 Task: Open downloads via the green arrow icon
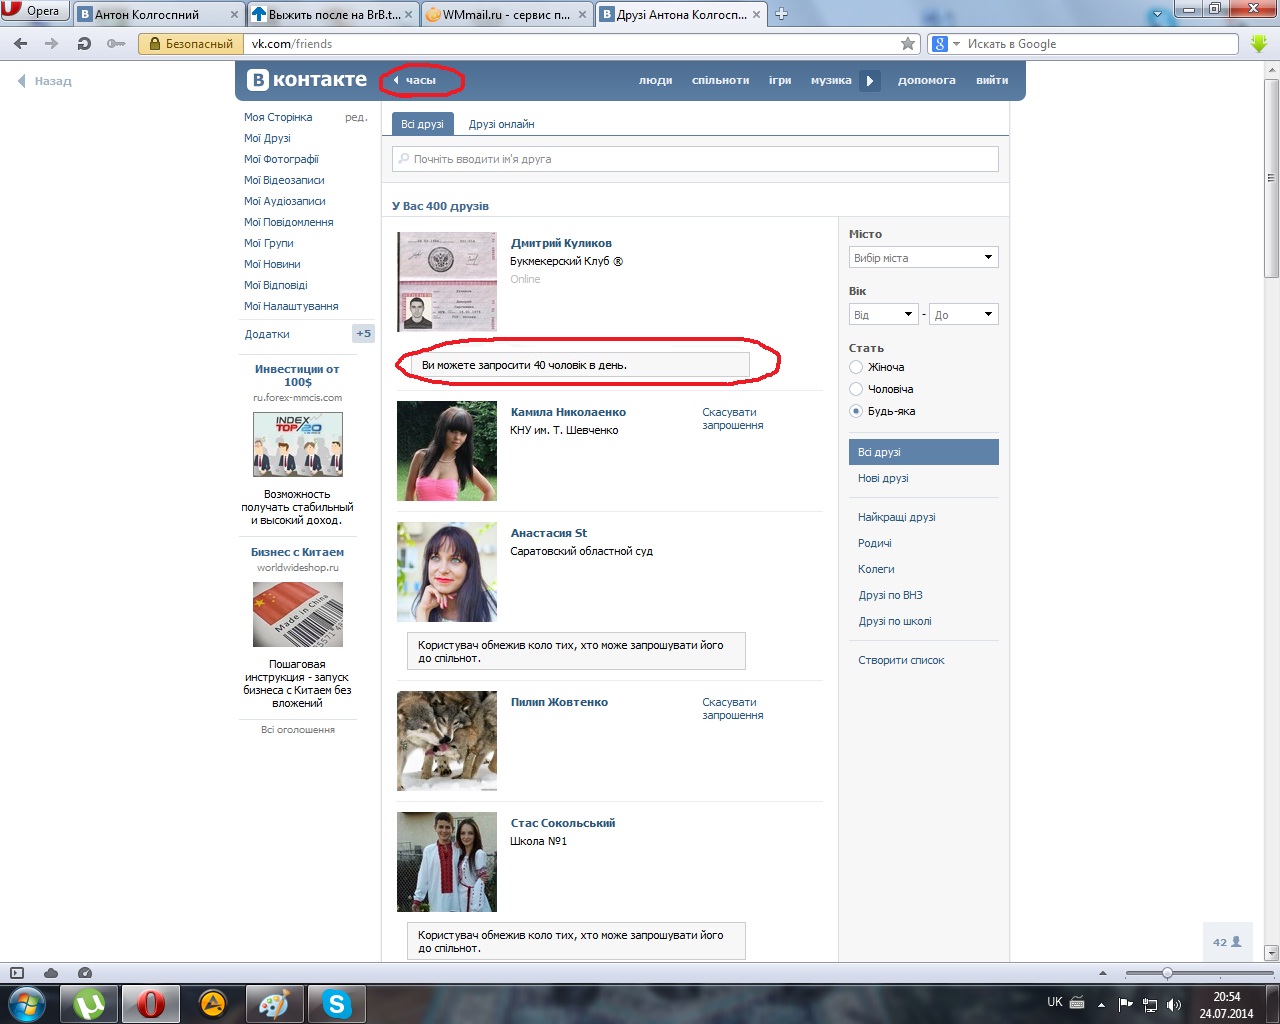pos(1259,43)
